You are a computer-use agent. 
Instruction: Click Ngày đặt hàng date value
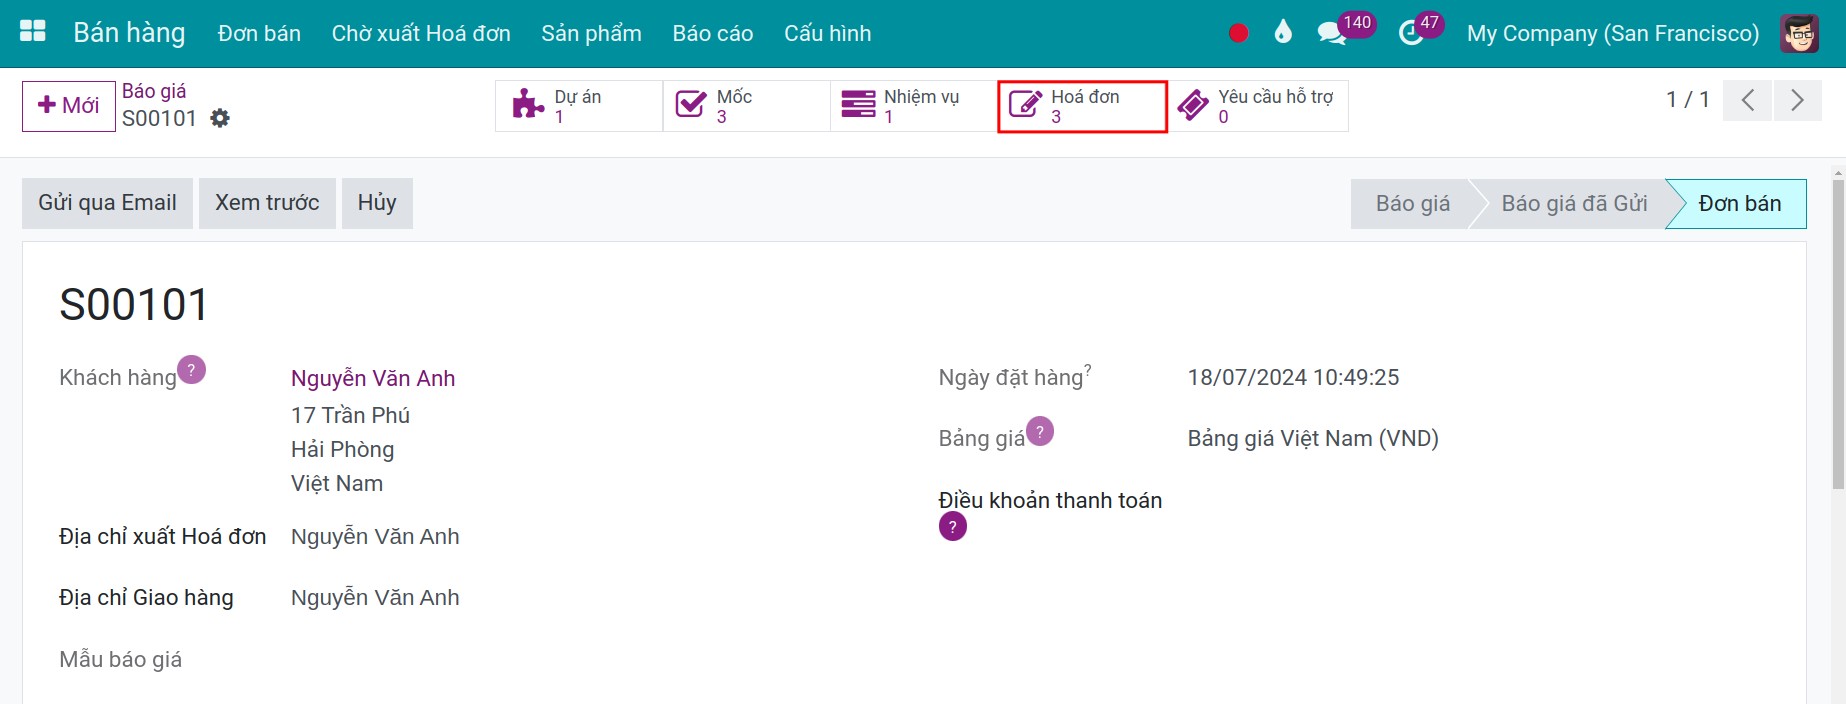(1293, 377)
